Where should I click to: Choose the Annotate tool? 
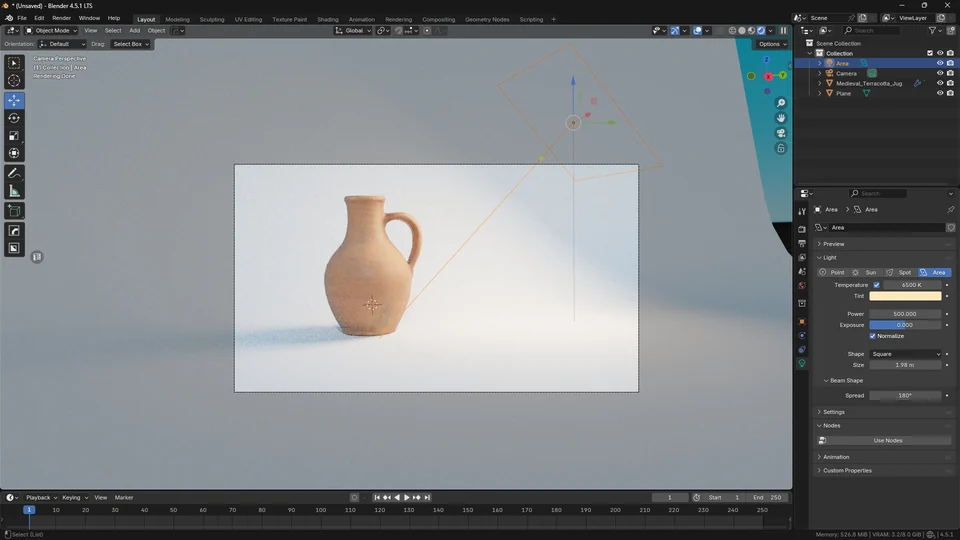[14, 174]
